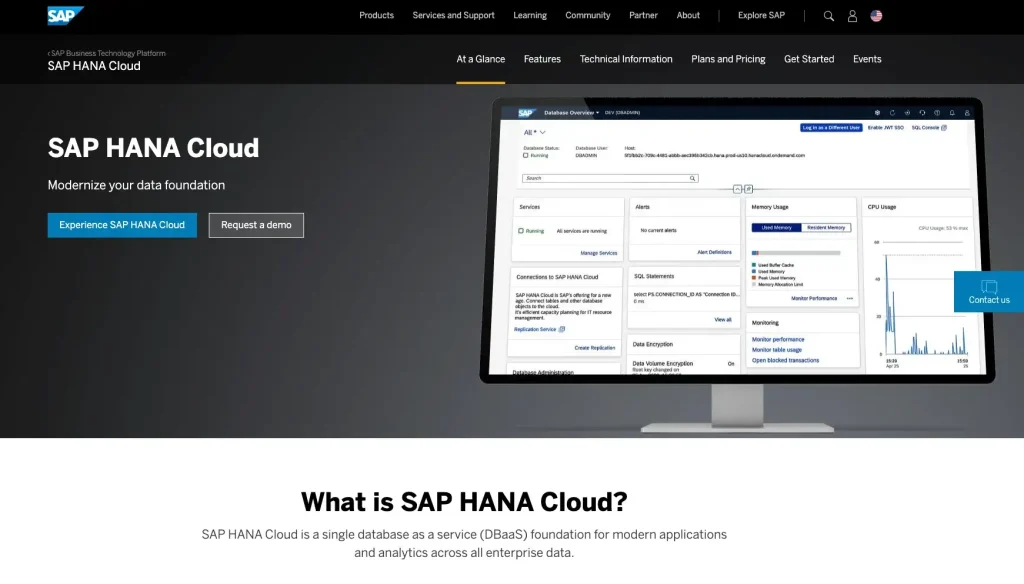Switch to the Plans and Pricing tab

(728, 59)
